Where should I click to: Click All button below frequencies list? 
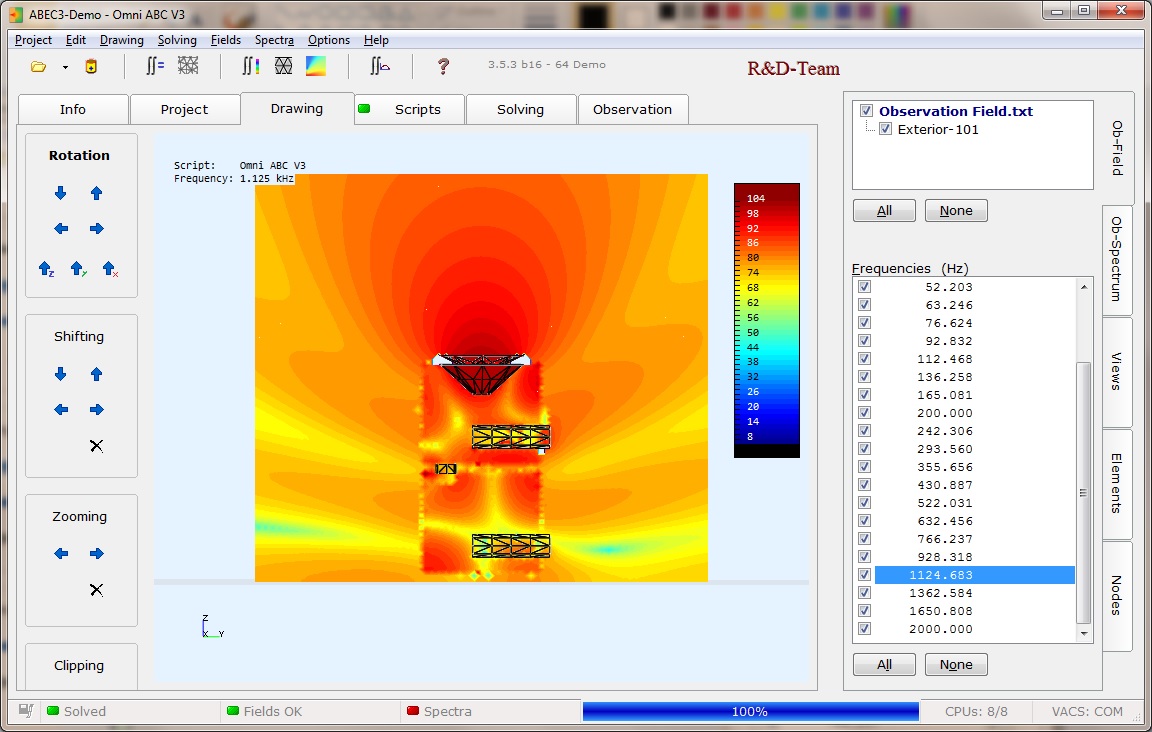pyautogui.click(x=884, y=664)
